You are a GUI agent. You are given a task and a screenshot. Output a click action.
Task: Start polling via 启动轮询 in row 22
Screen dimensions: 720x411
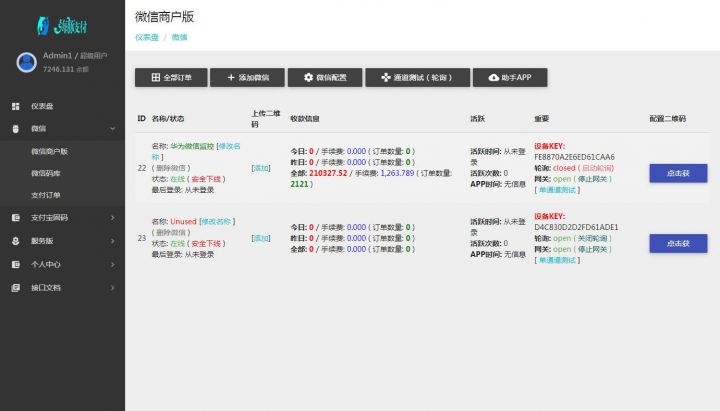597,168
